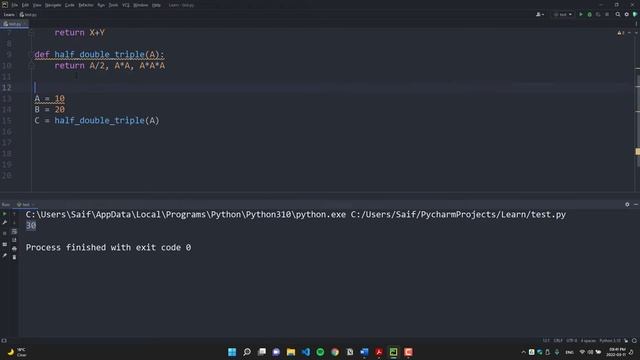Open the warnings indicator in editor corner
Screen dimensions: 640x360
pos(621,33)
